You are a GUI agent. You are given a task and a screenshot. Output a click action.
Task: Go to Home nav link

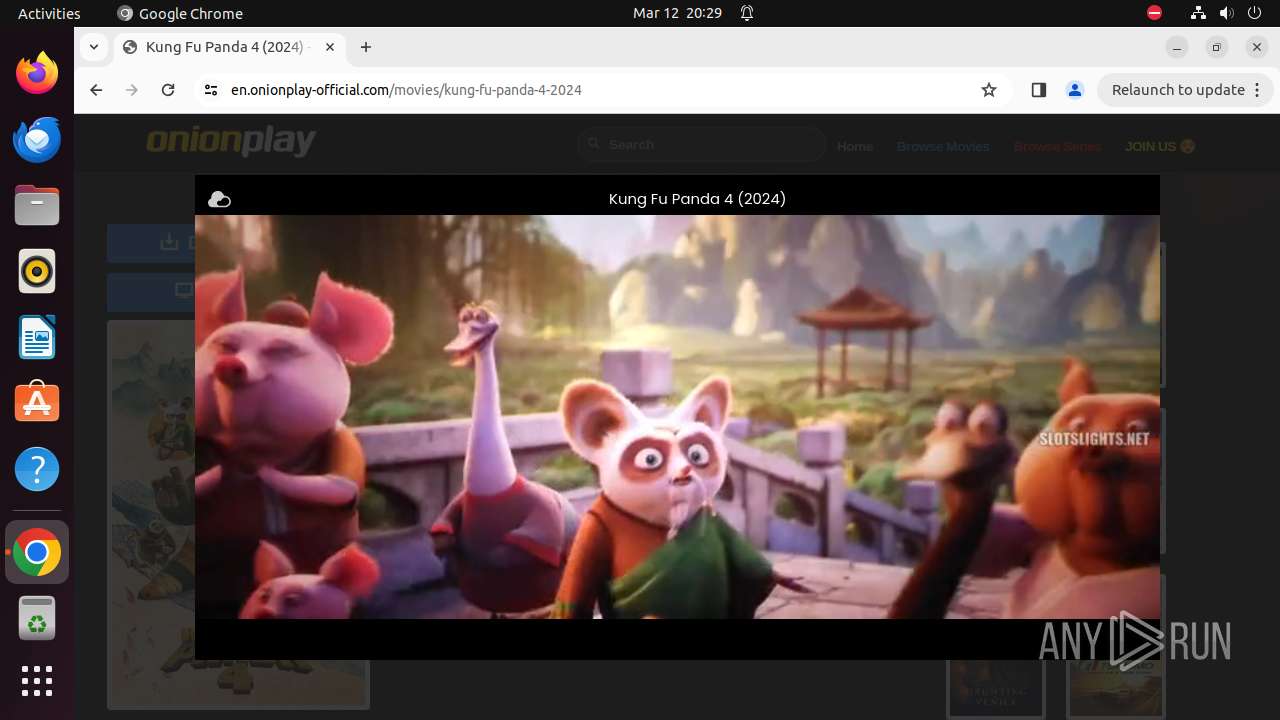[855, 146]
